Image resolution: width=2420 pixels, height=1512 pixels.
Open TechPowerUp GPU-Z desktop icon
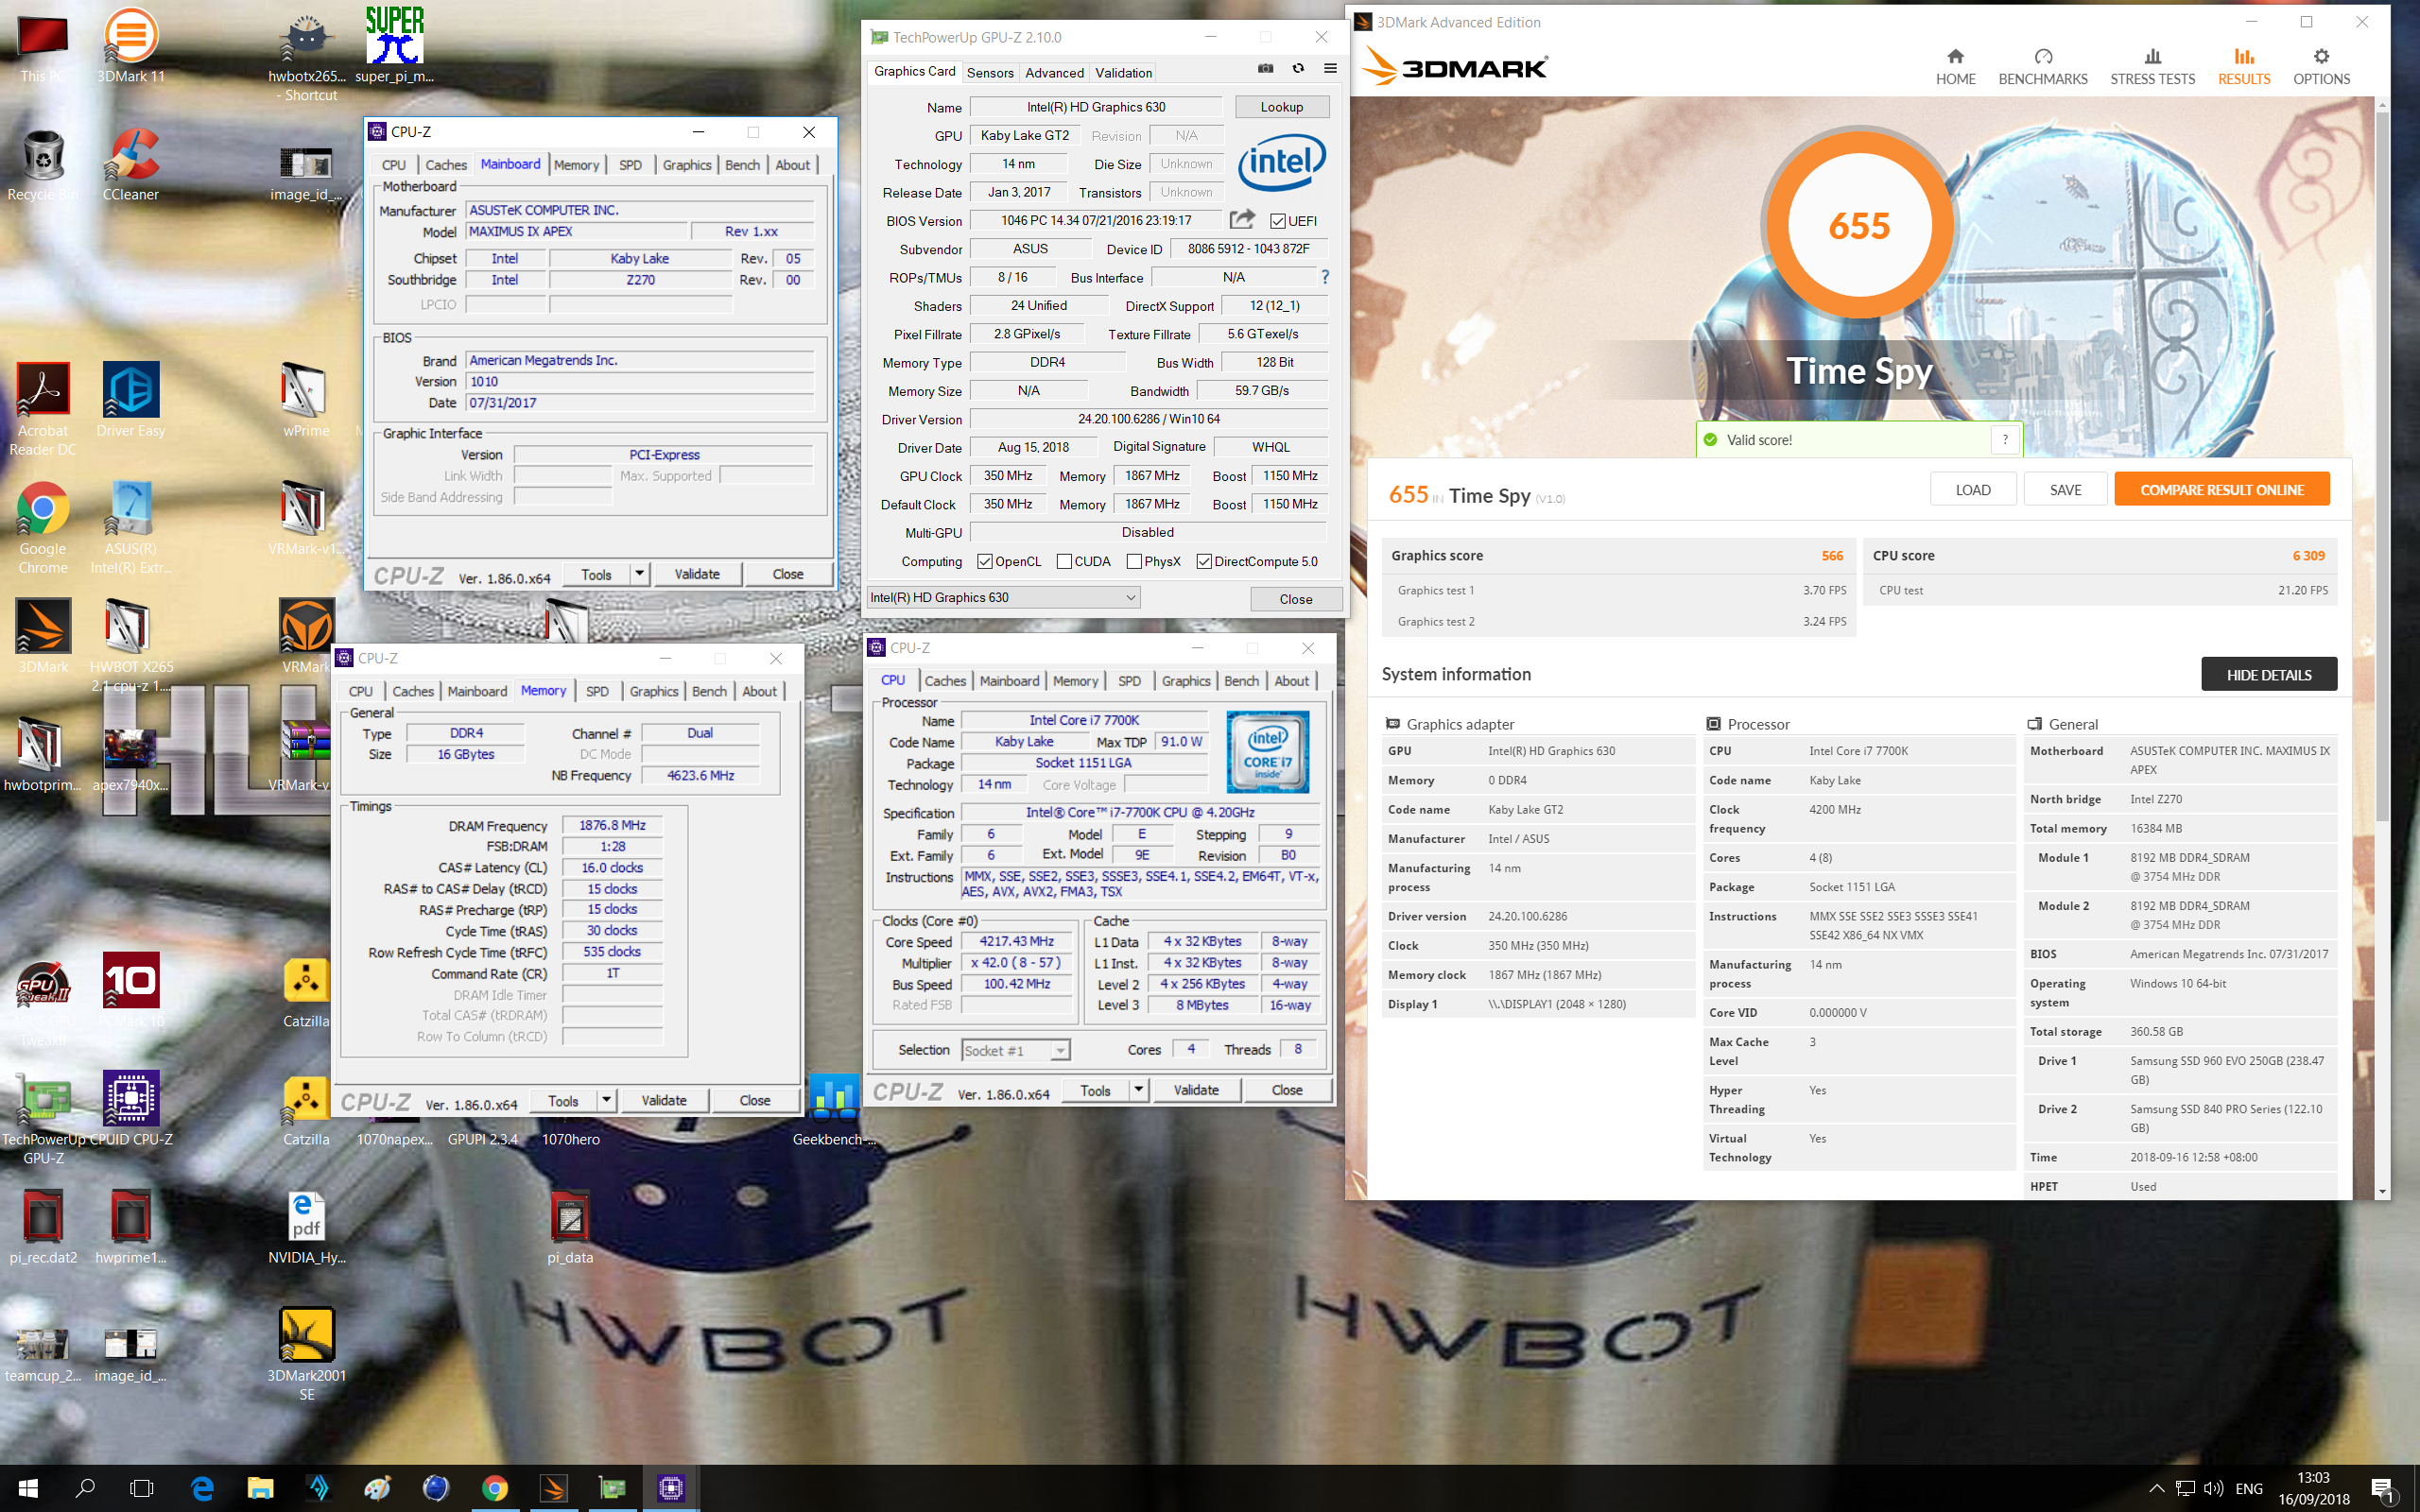(43, 1118)
